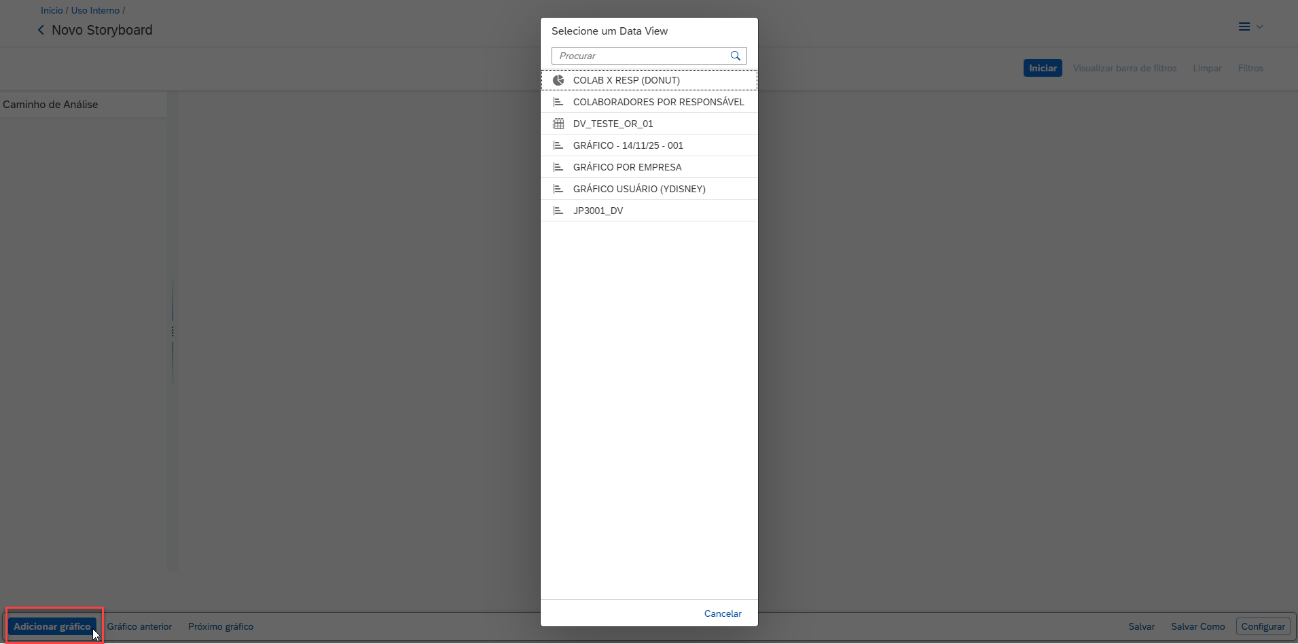Focus the Procurar search field
This screenshot has width=1298, height=644.
pyautogui.click(x=640, y=56)
